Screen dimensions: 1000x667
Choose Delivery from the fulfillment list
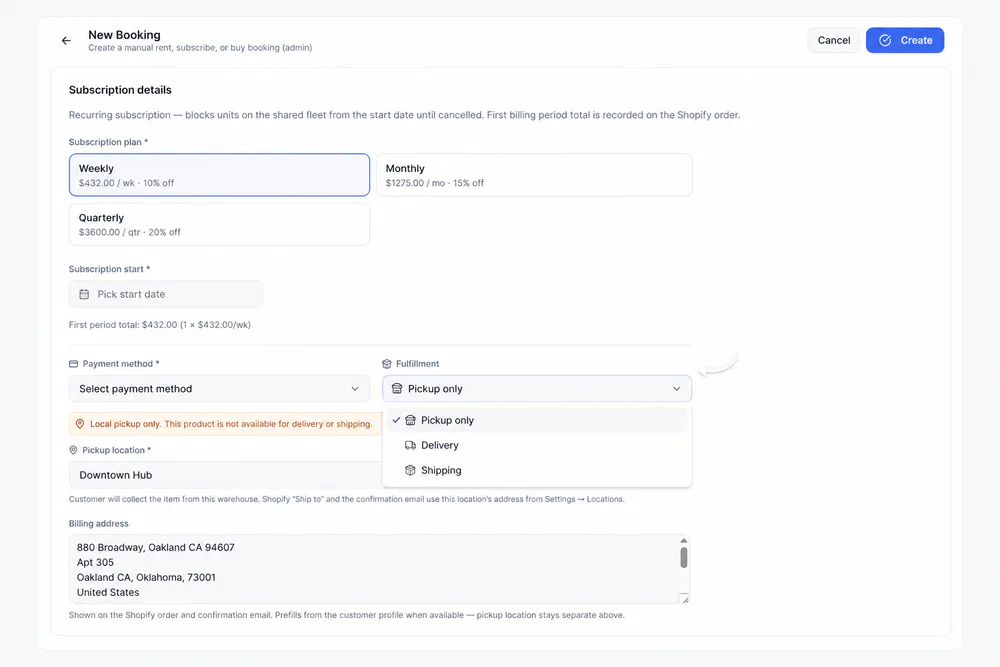(x=537, y=445)
